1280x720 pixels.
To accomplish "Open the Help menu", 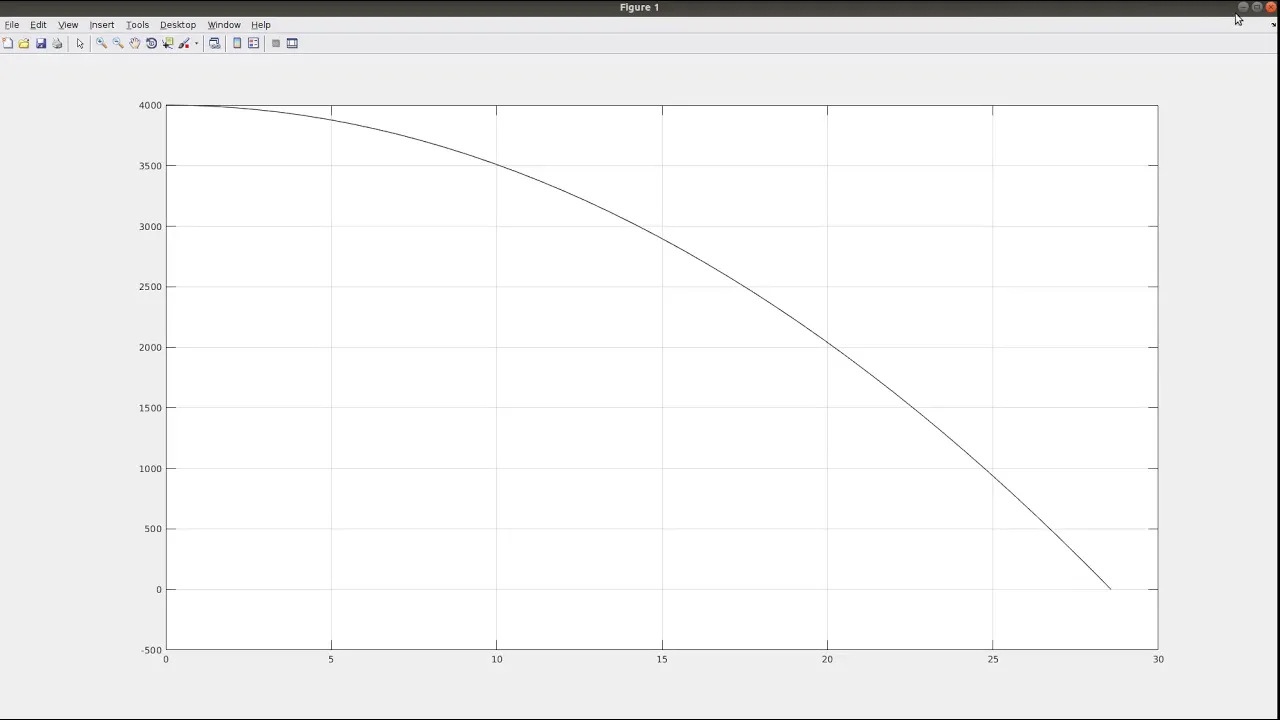I will (x=260, y=24).
